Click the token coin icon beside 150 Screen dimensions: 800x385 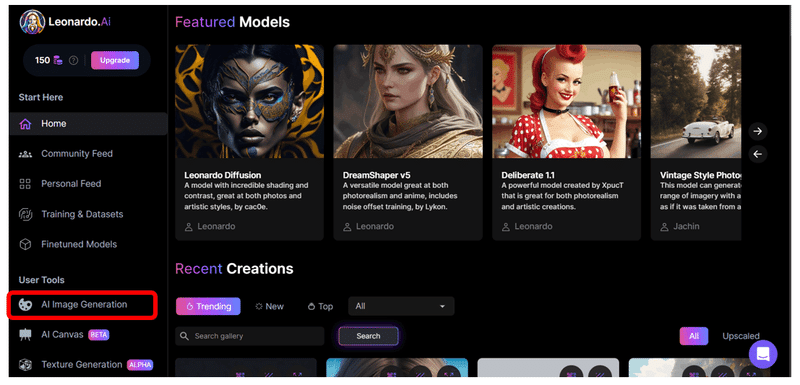coord(58,60)
